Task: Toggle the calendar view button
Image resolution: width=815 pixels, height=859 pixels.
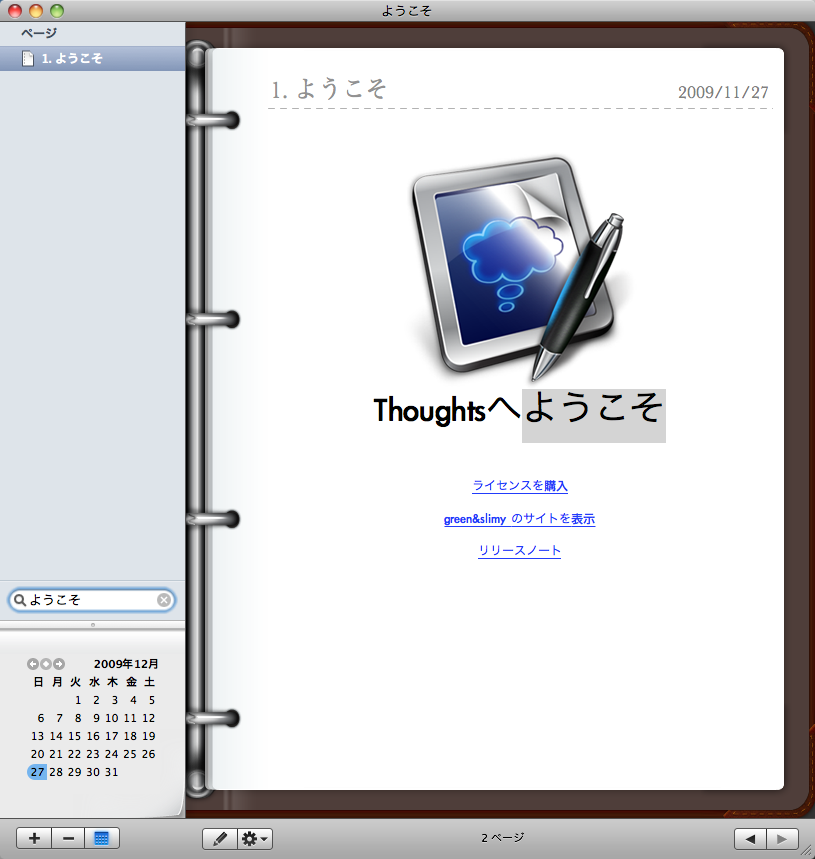Action: [x=102, y=838]
